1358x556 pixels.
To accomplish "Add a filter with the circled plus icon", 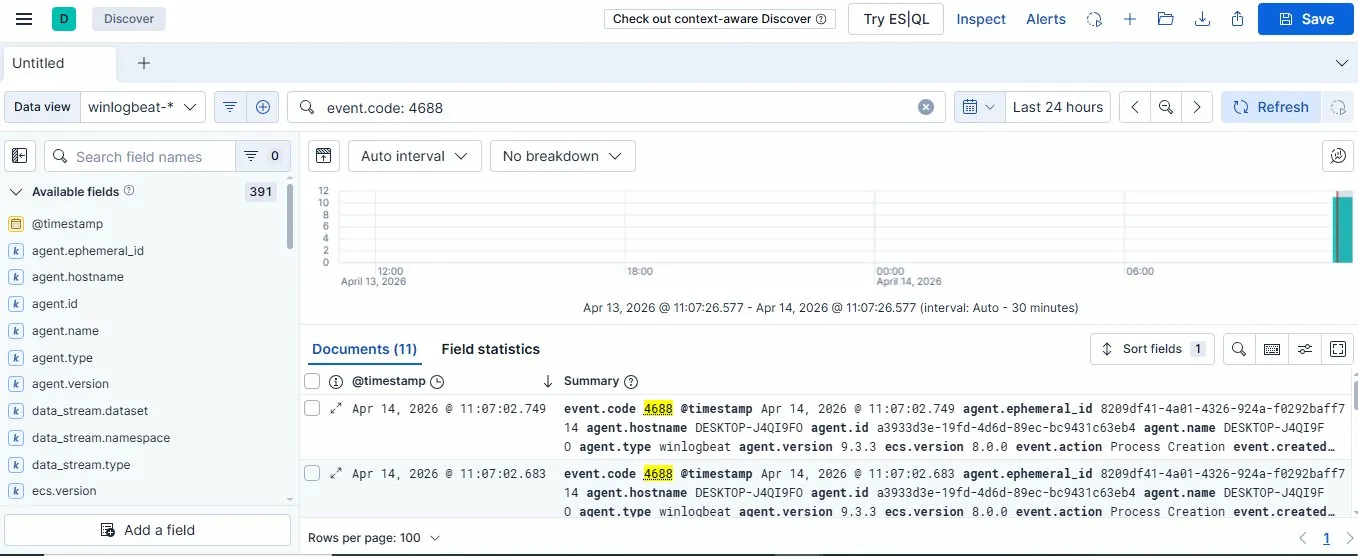I will pyautogui.click(x=262, y=107).
